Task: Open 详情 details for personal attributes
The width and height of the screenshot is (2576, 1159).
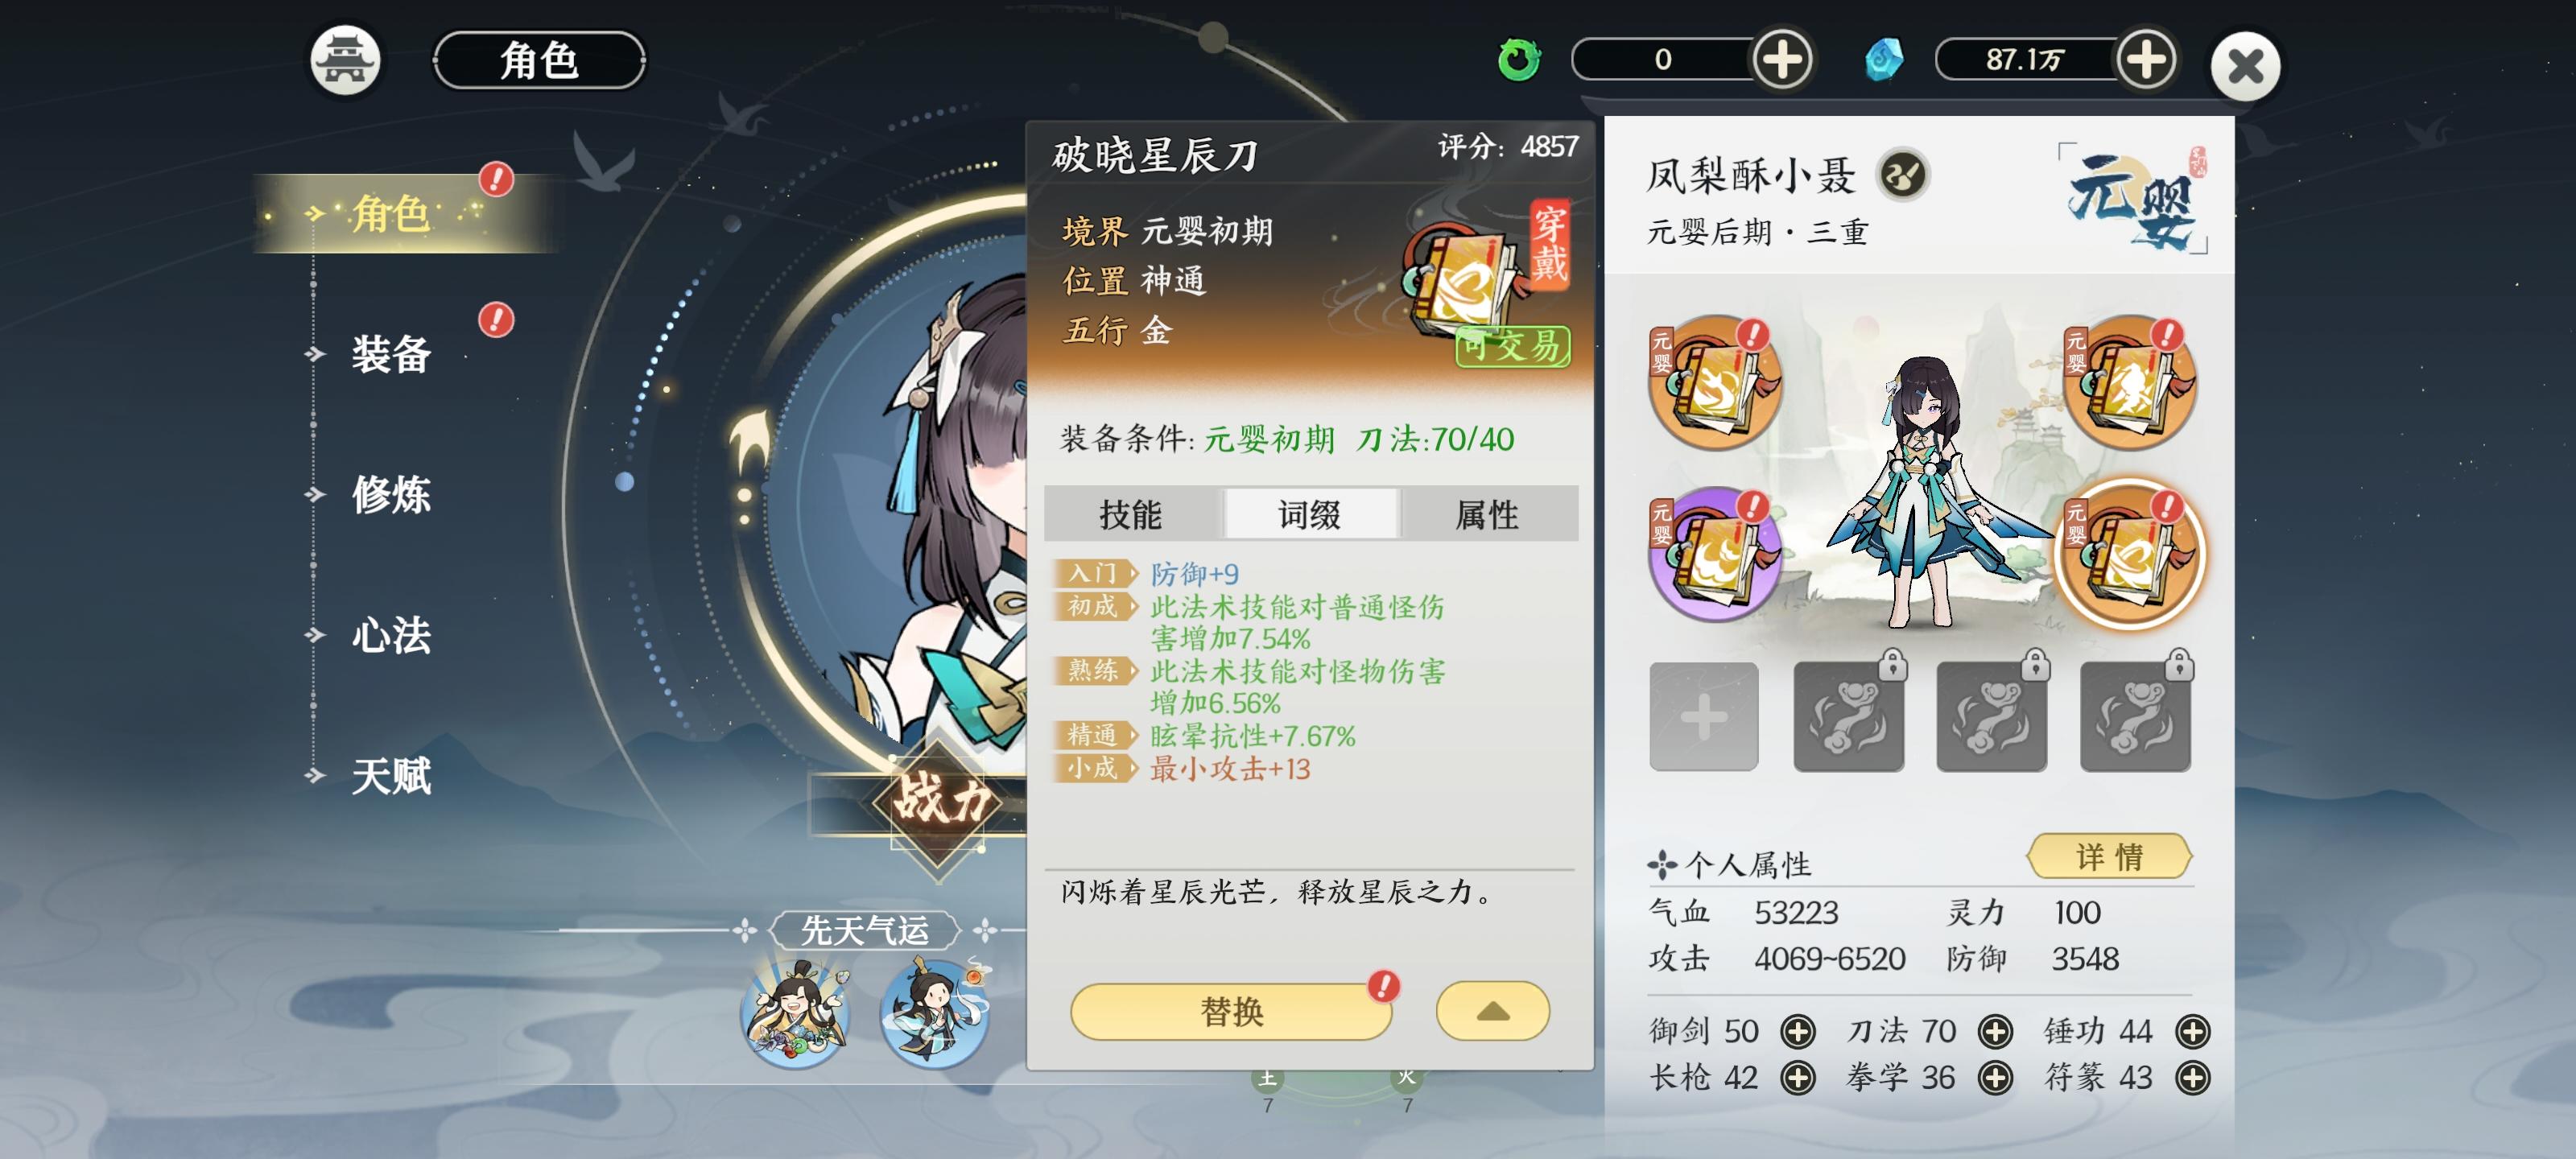Action: pos(2109,856)
